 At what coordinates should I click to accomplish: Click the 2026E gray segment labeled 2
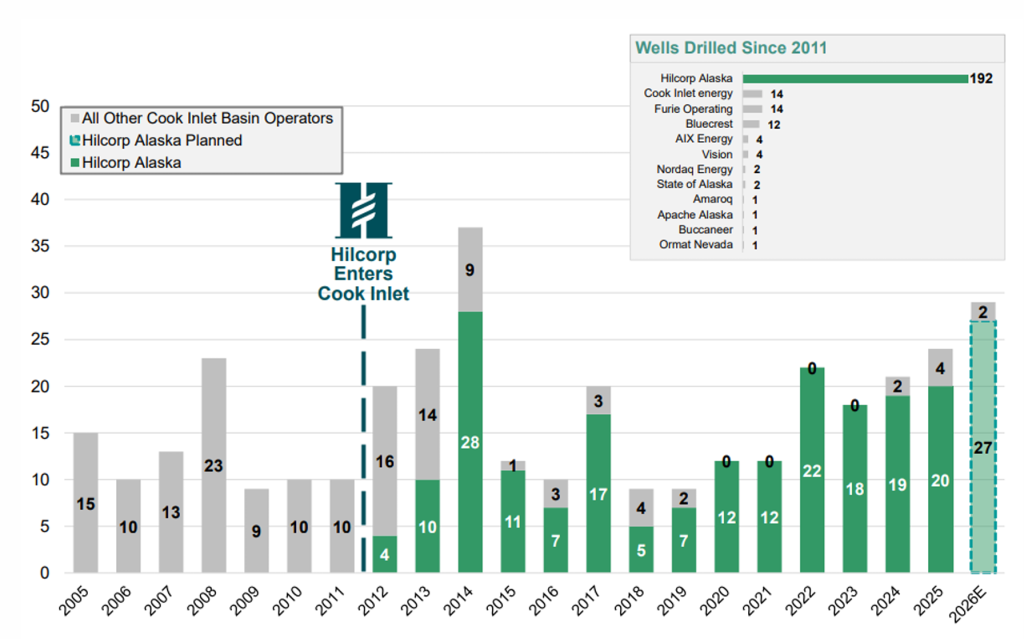pyautogui.click(x=983, y=312)
